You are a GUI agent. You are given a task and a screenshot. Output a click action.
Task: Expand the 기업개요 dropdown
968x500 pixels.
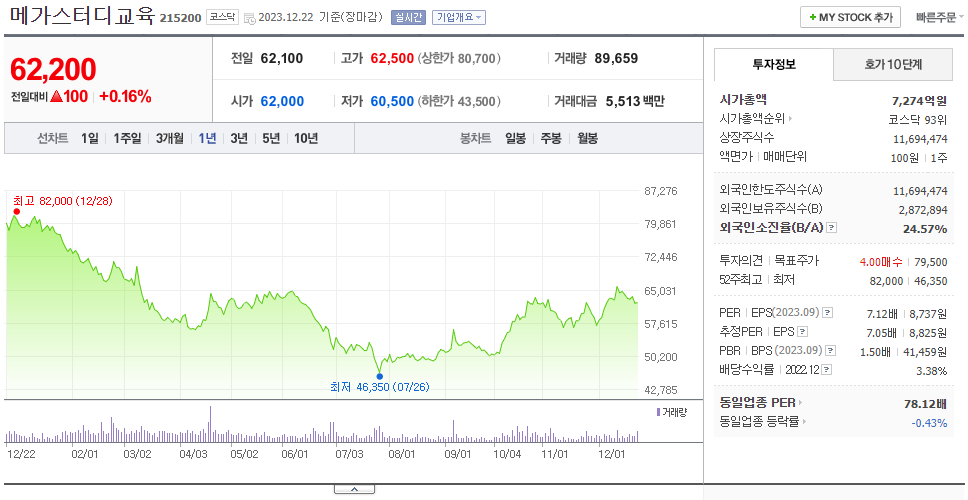459,17
